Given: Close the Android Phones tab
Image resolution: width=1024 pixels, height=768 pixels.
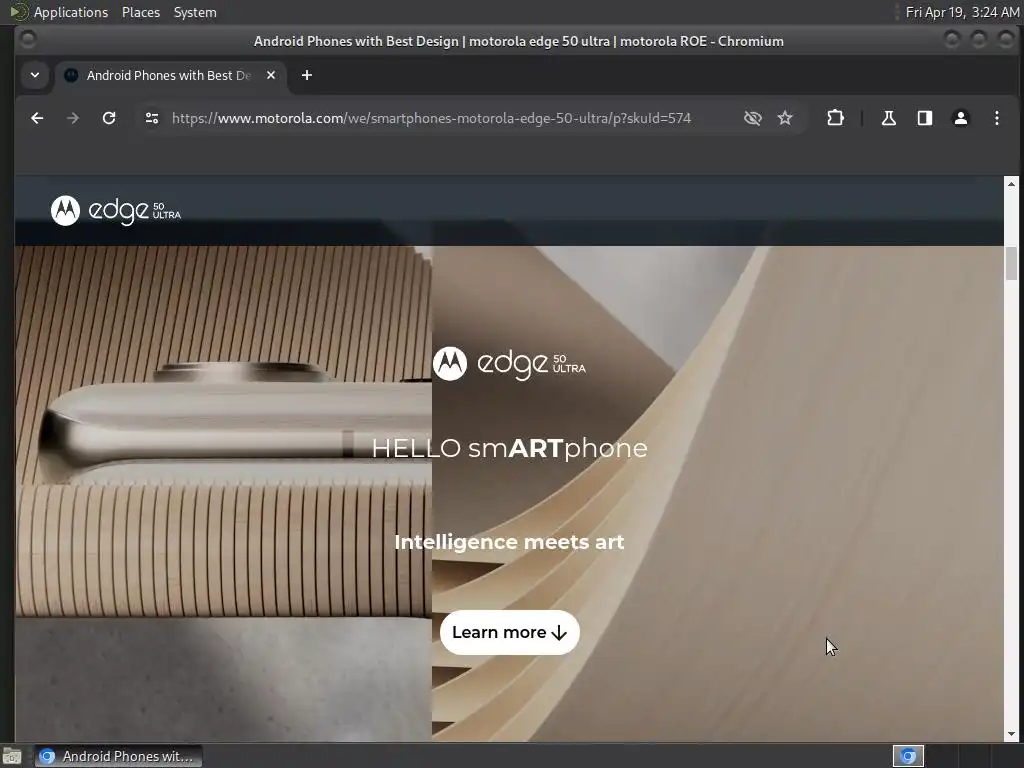Looking at the screenshot, I should click(271, 75).
